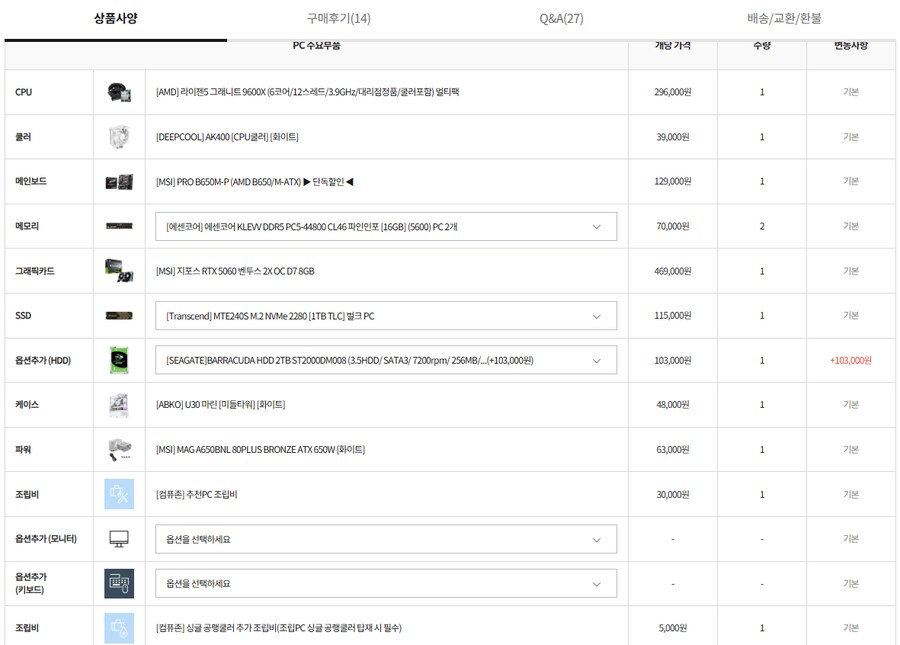Go to the 배송/교환/환불 tab
Screen dimensions: 900x645
click(x=784, y=19)
